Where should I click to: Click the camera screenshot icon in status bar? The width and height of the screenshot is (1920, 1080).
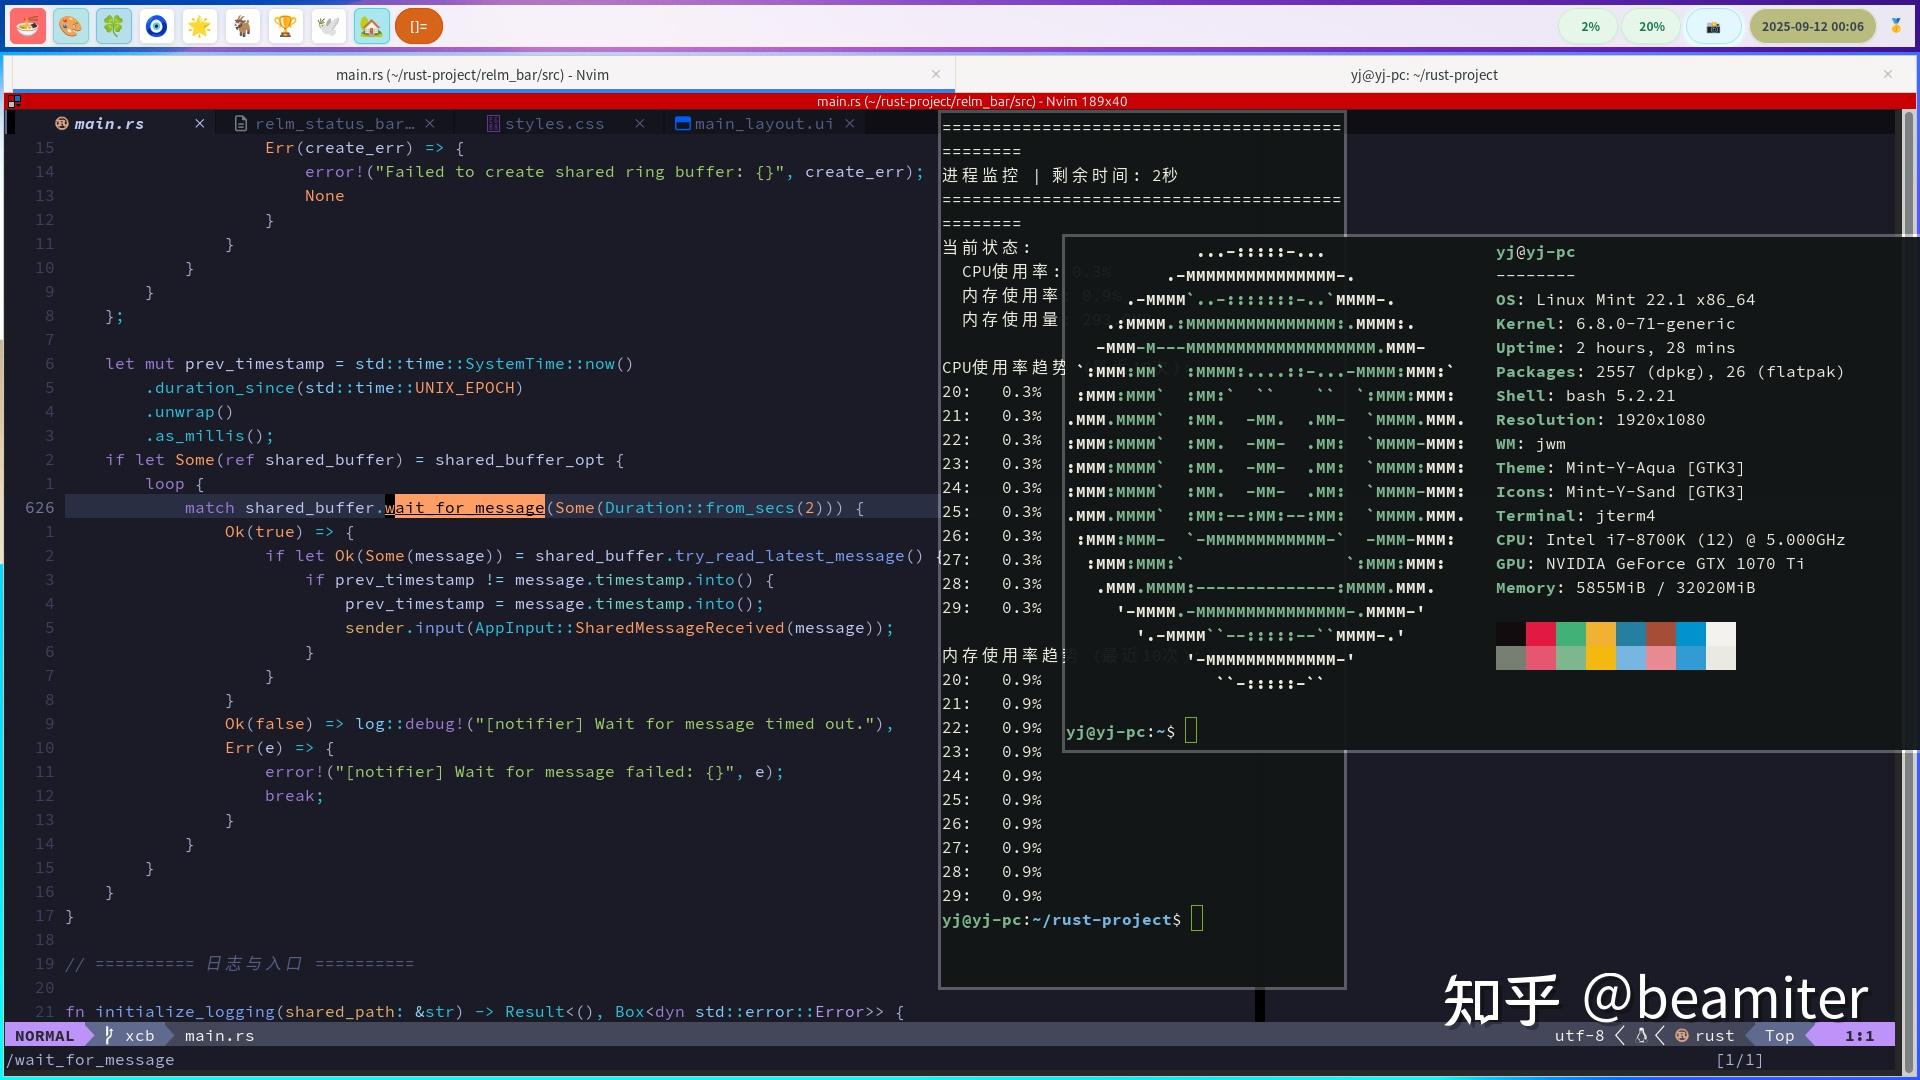click(x=1713, y=27)
